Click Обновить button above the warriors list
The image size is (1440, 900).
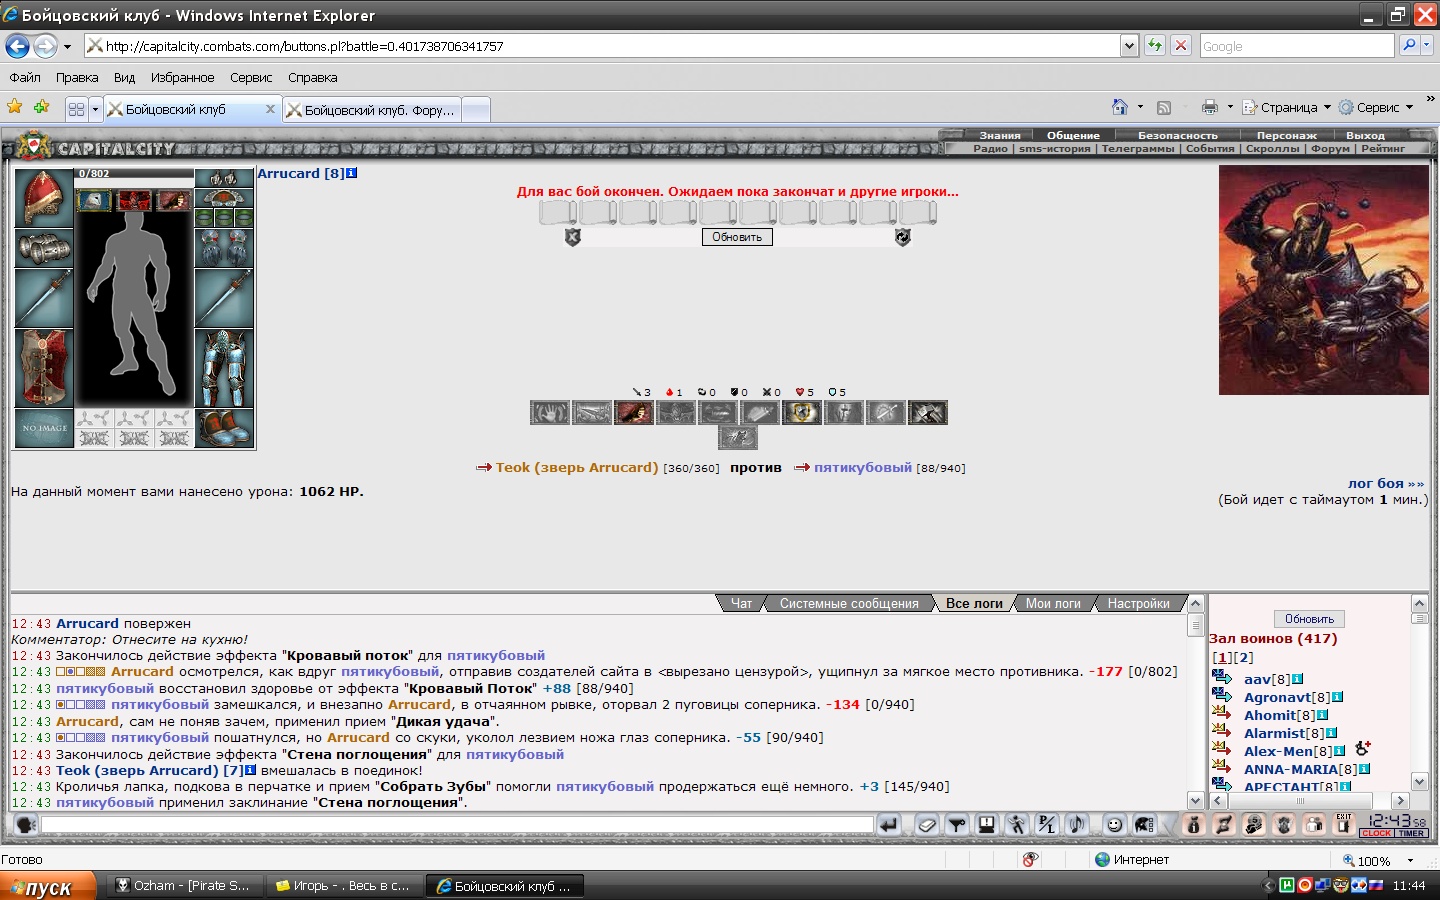tap(1309, 619)
